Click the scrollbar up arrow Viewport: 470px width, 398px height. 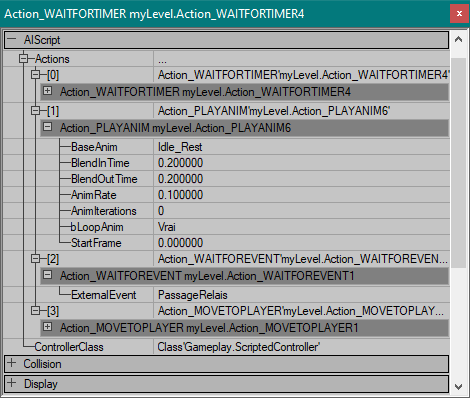coord(458,39)
